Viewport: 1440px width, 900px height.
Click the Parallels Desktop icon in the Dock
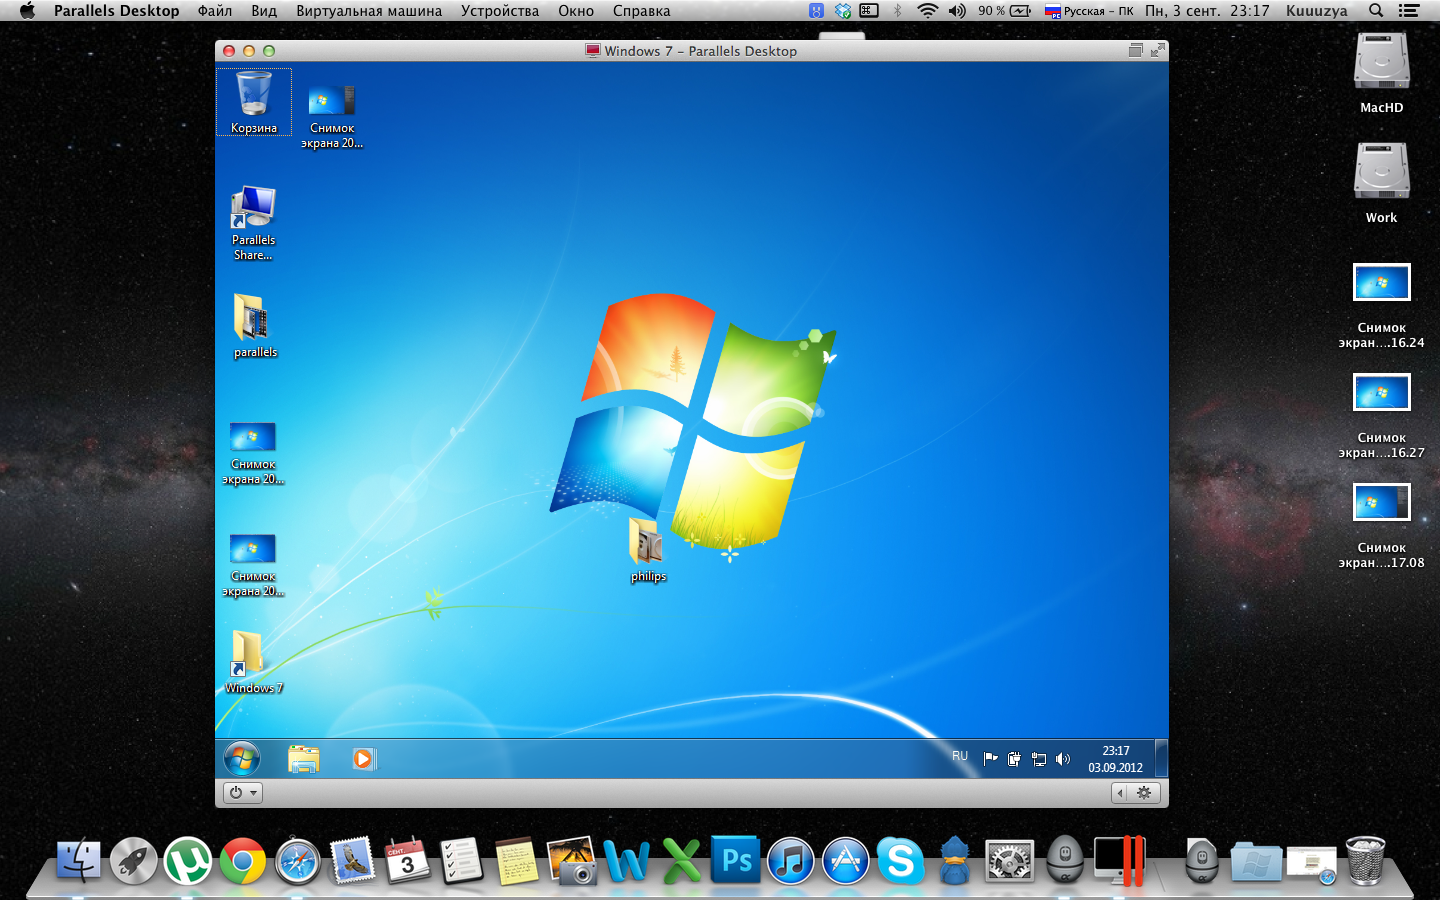(x=1119, y=861)
